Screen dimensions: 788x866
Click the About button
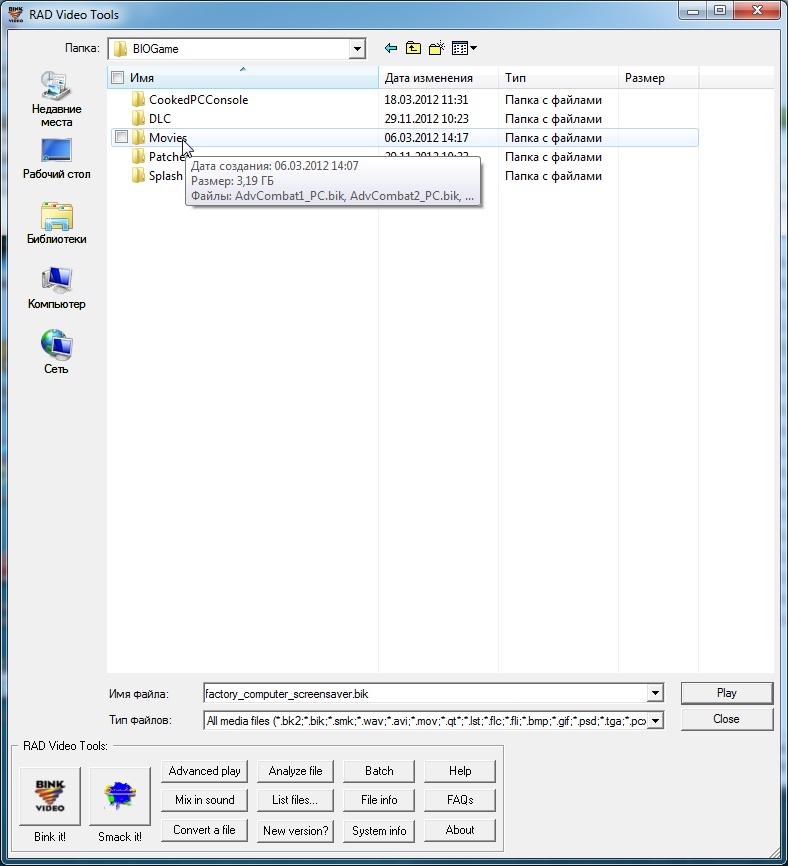460,831
